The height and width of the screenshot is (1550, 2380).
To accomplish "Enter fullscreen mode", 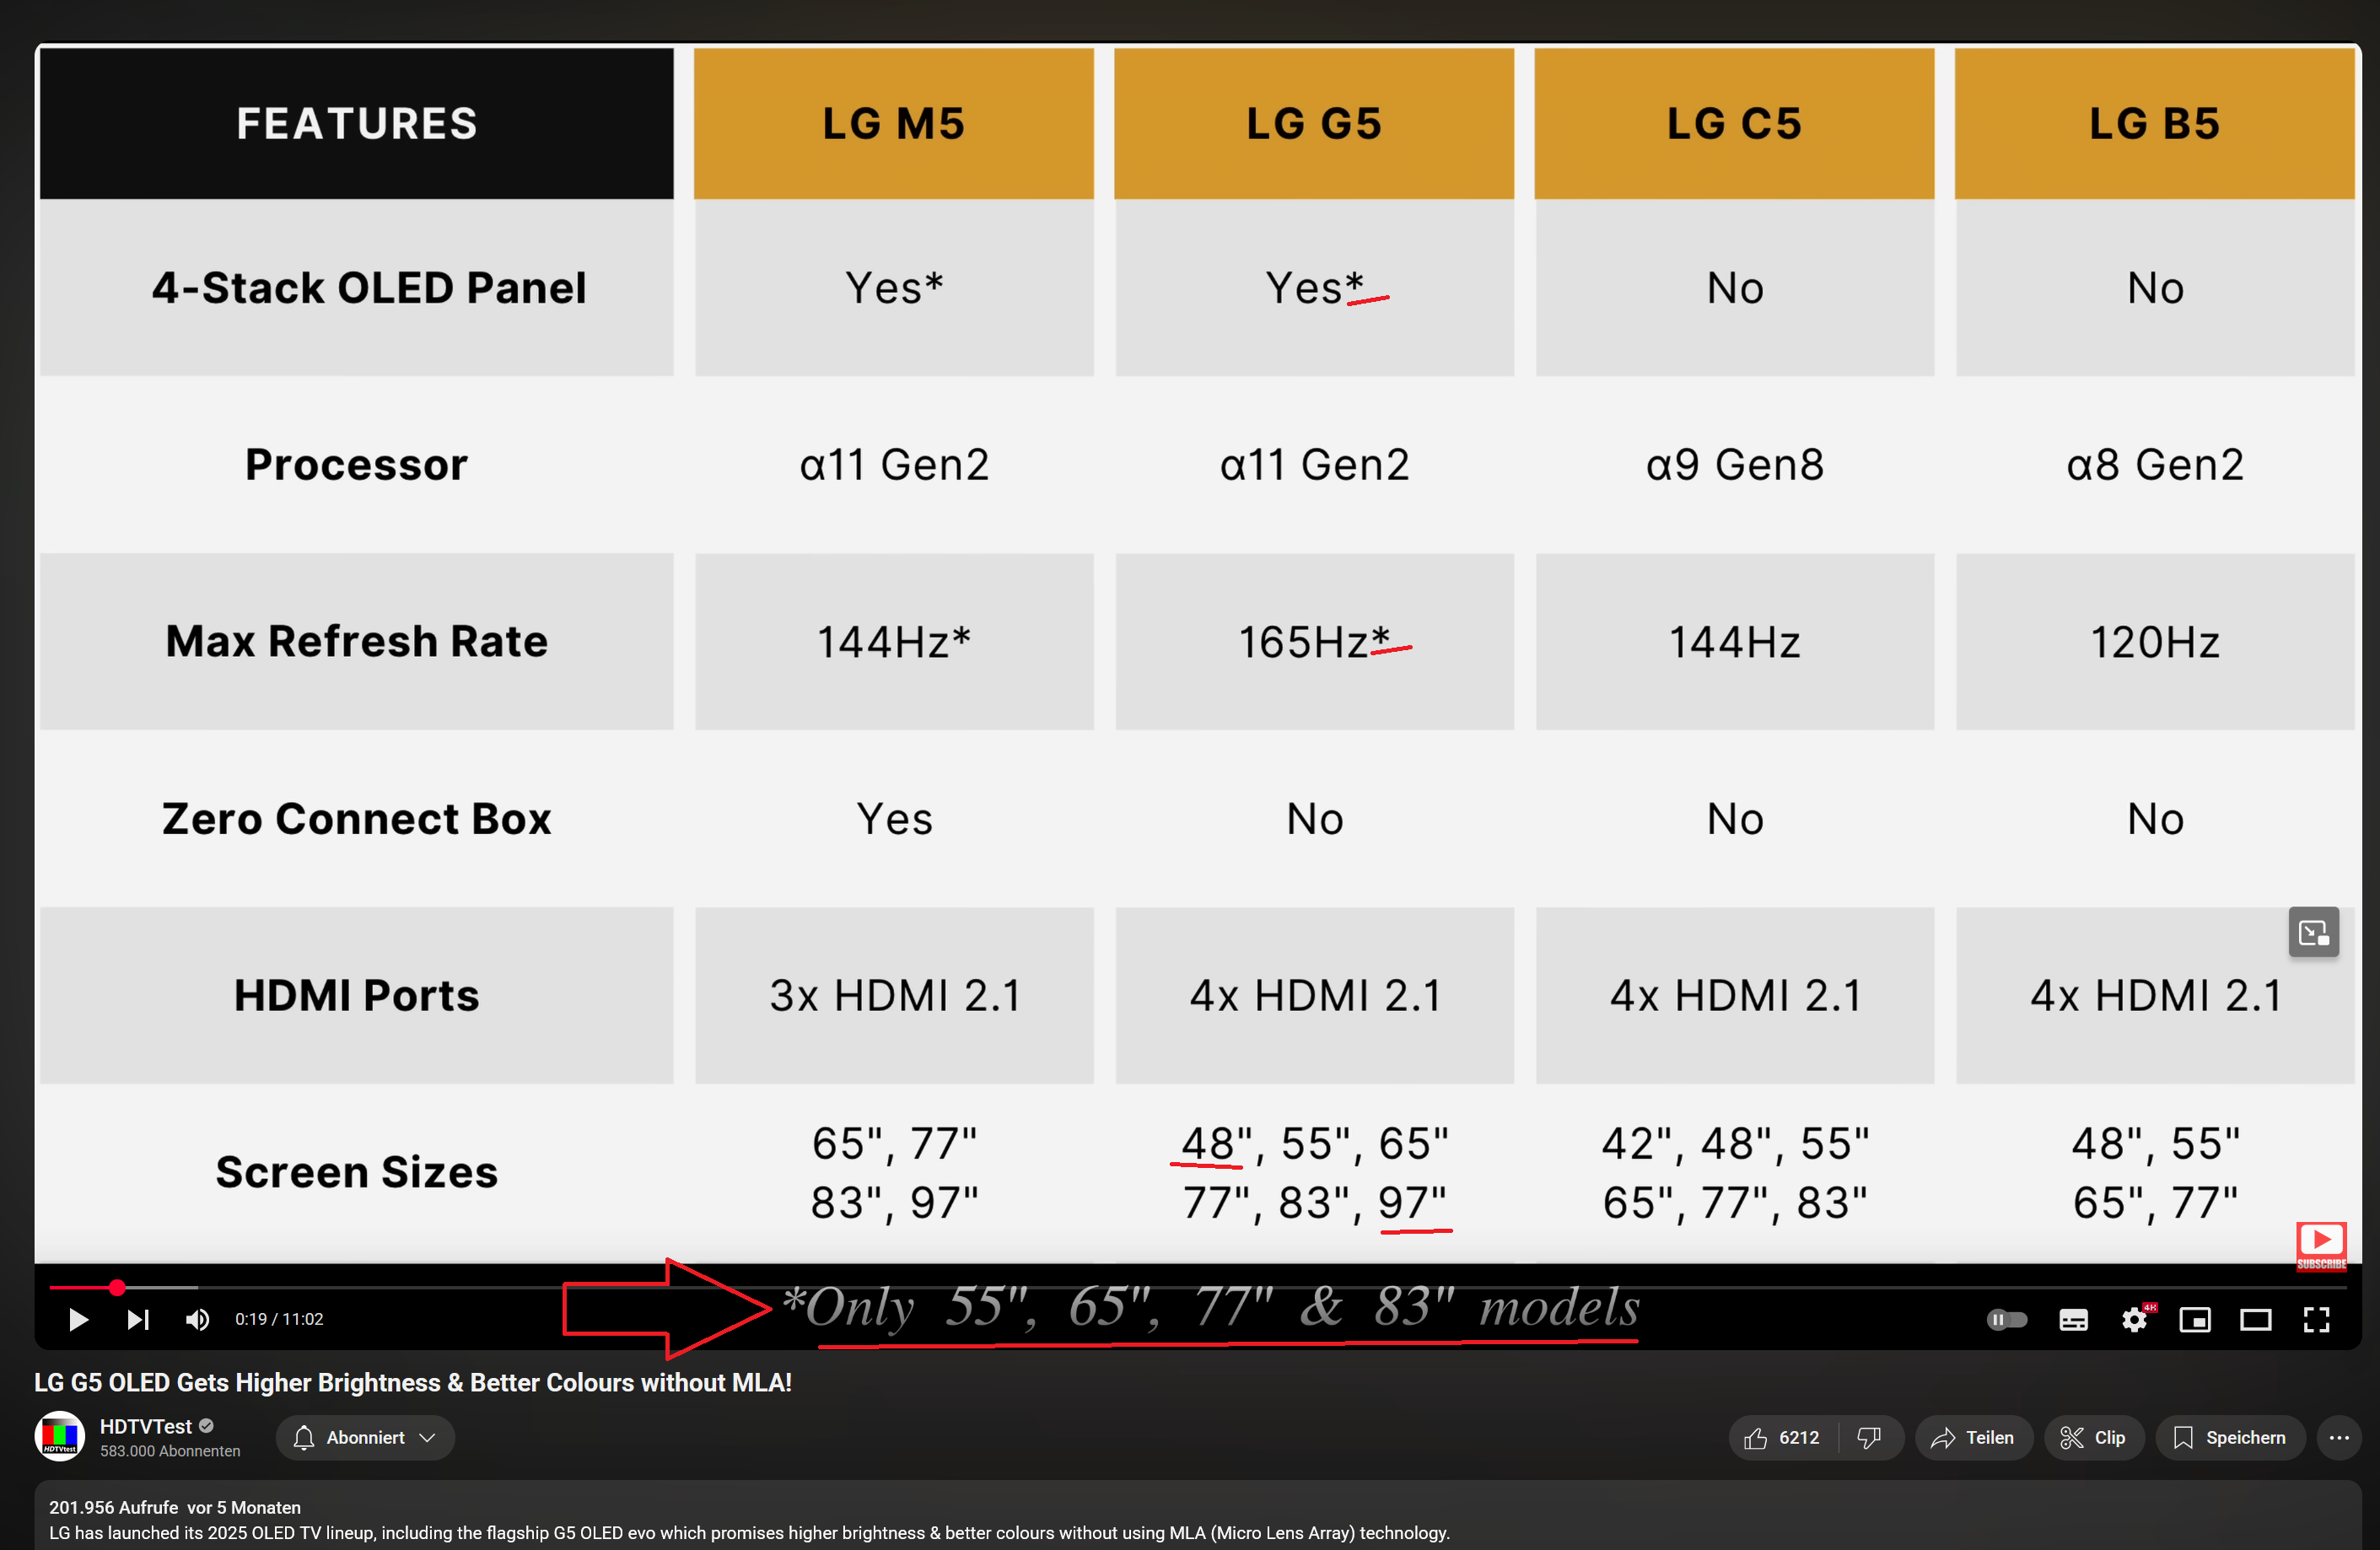I will click(x=2316, y=1320).
